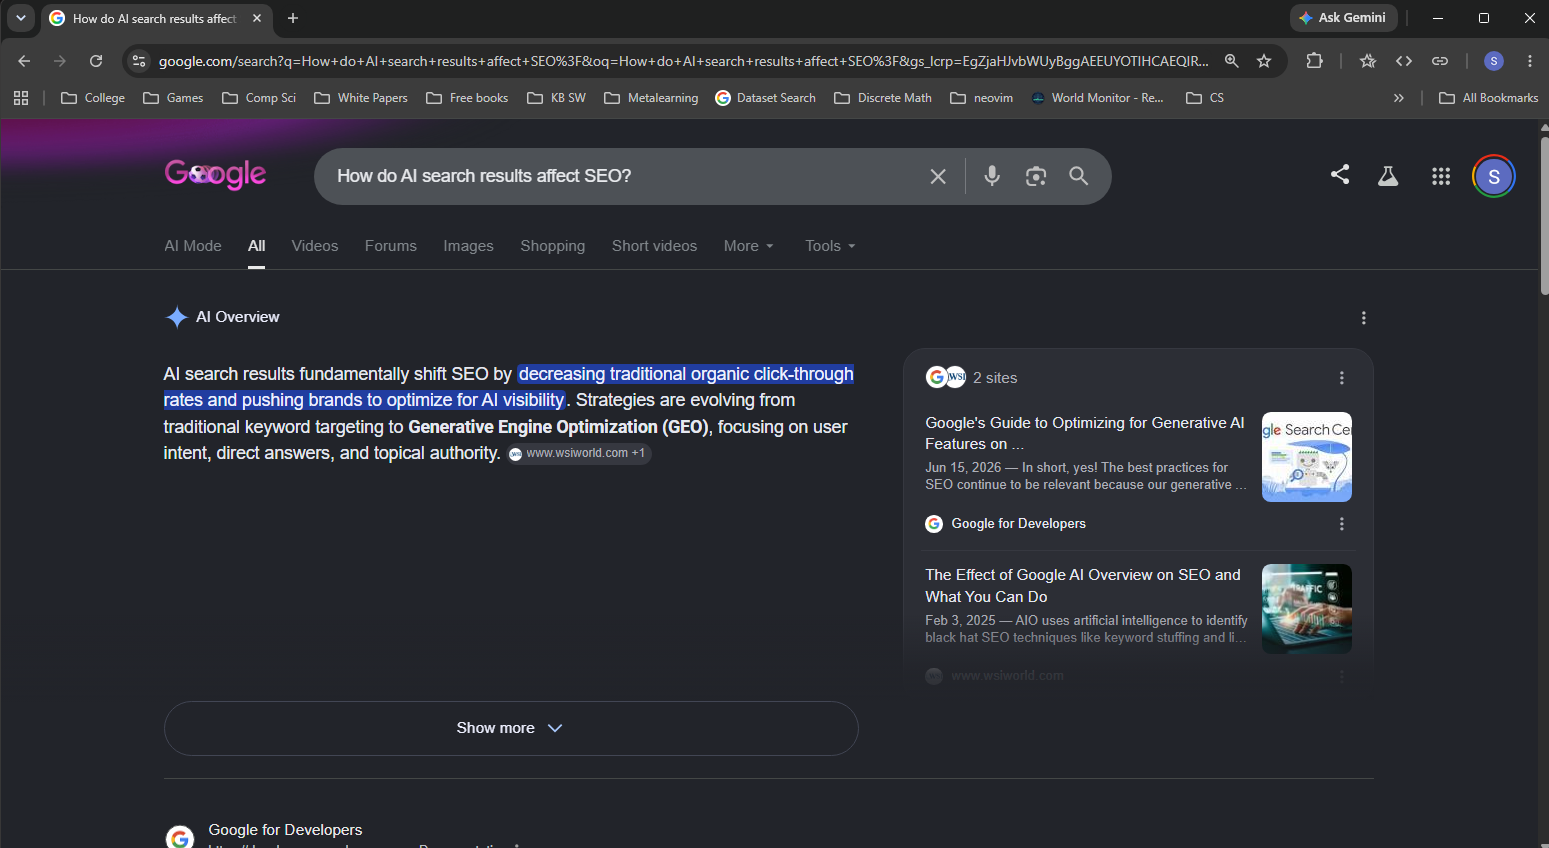1549x848 pixels.
Task: Open the All Bookmarks folder
Action: 1488,98
